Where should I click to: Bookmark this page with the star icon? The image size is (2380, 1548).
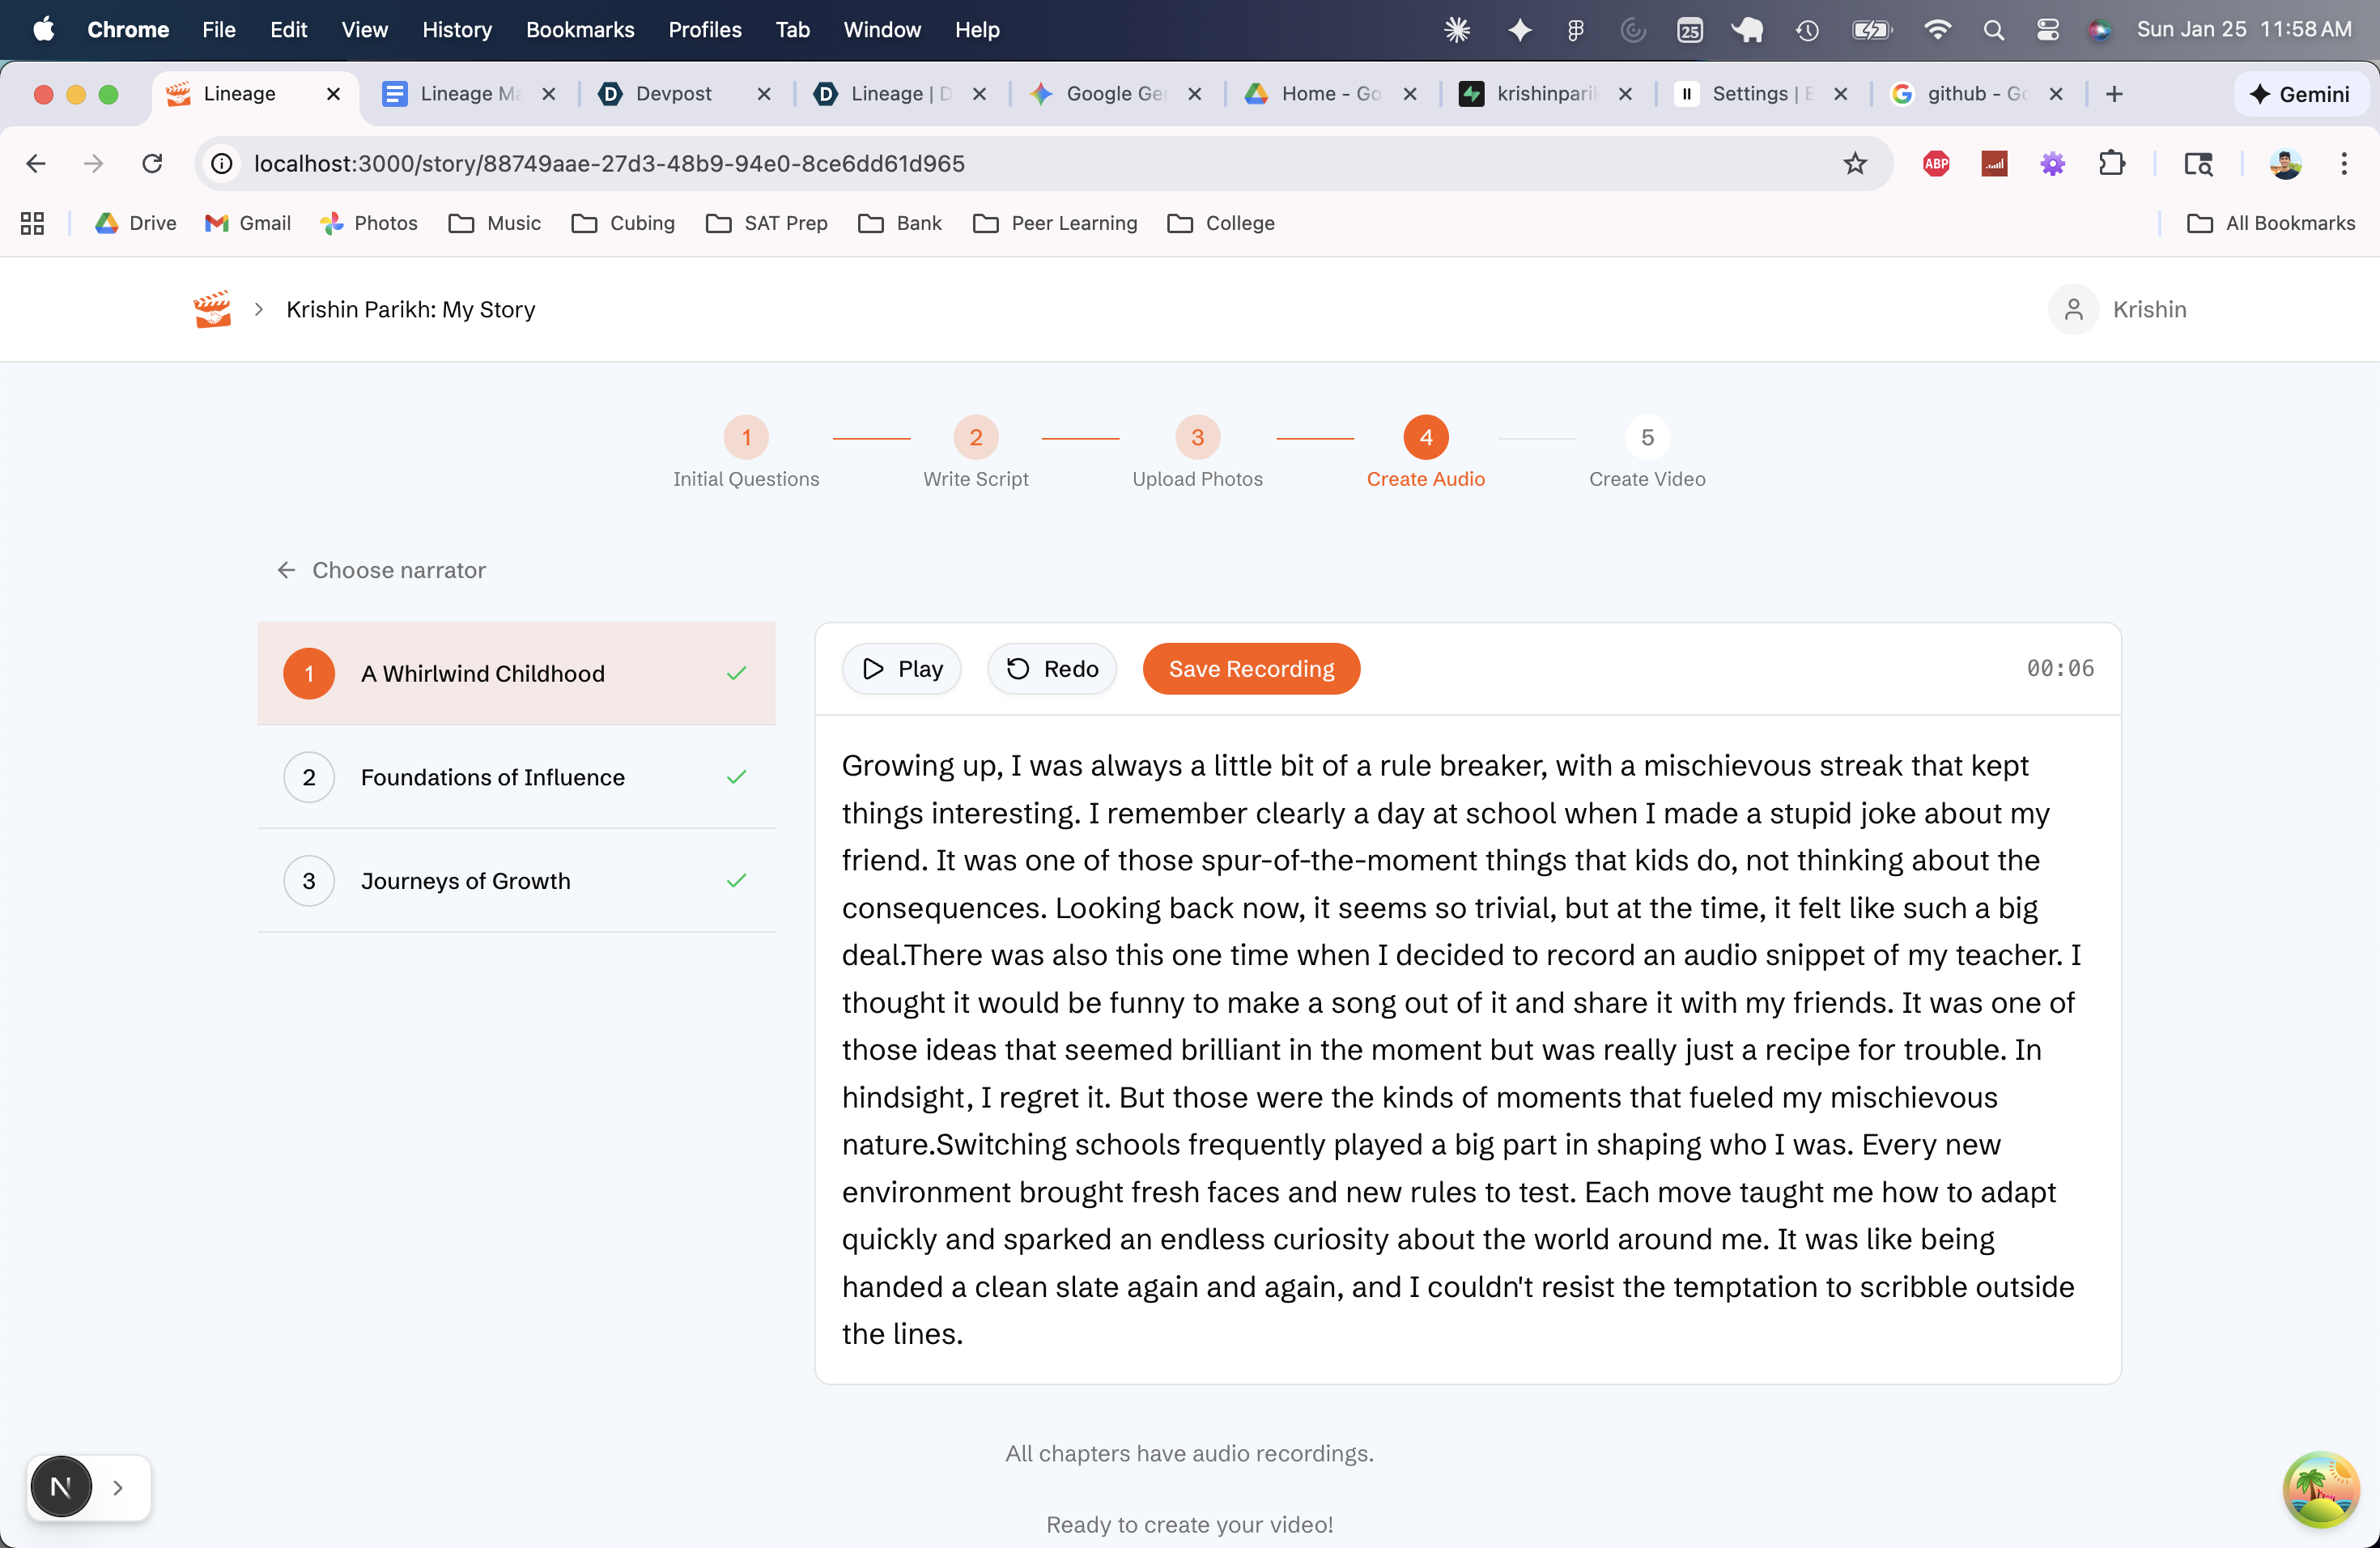coord(1855,163)
